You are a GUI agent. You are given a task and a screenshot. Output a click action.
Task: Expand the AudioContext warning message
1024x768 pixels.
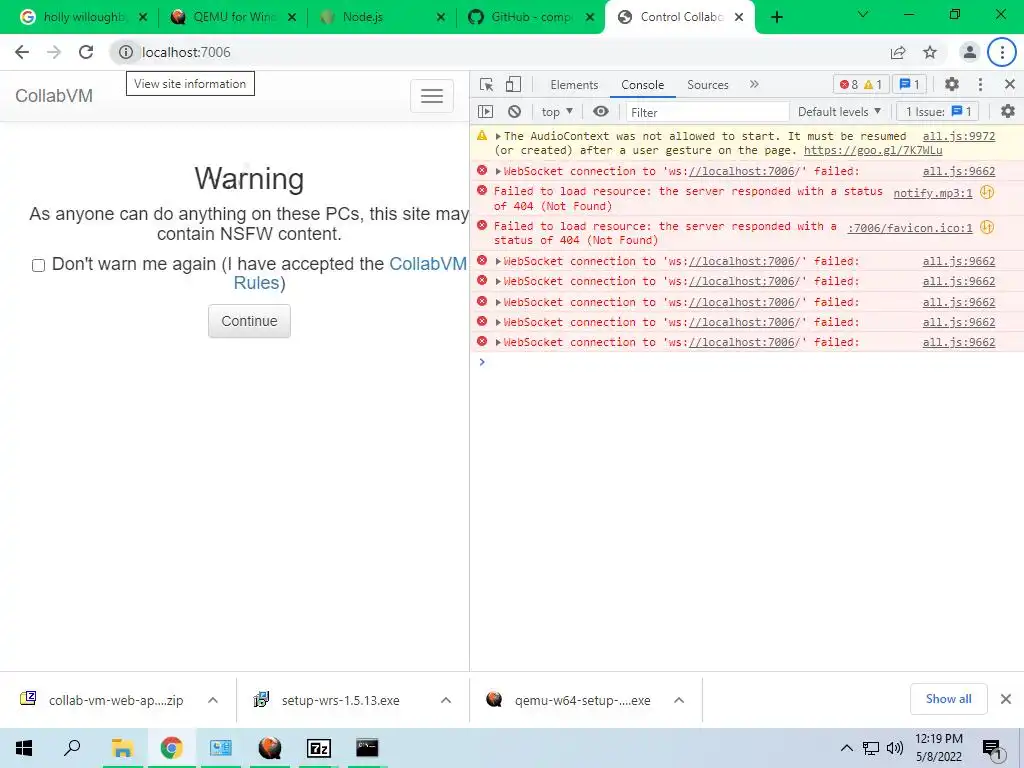[498, 136]
